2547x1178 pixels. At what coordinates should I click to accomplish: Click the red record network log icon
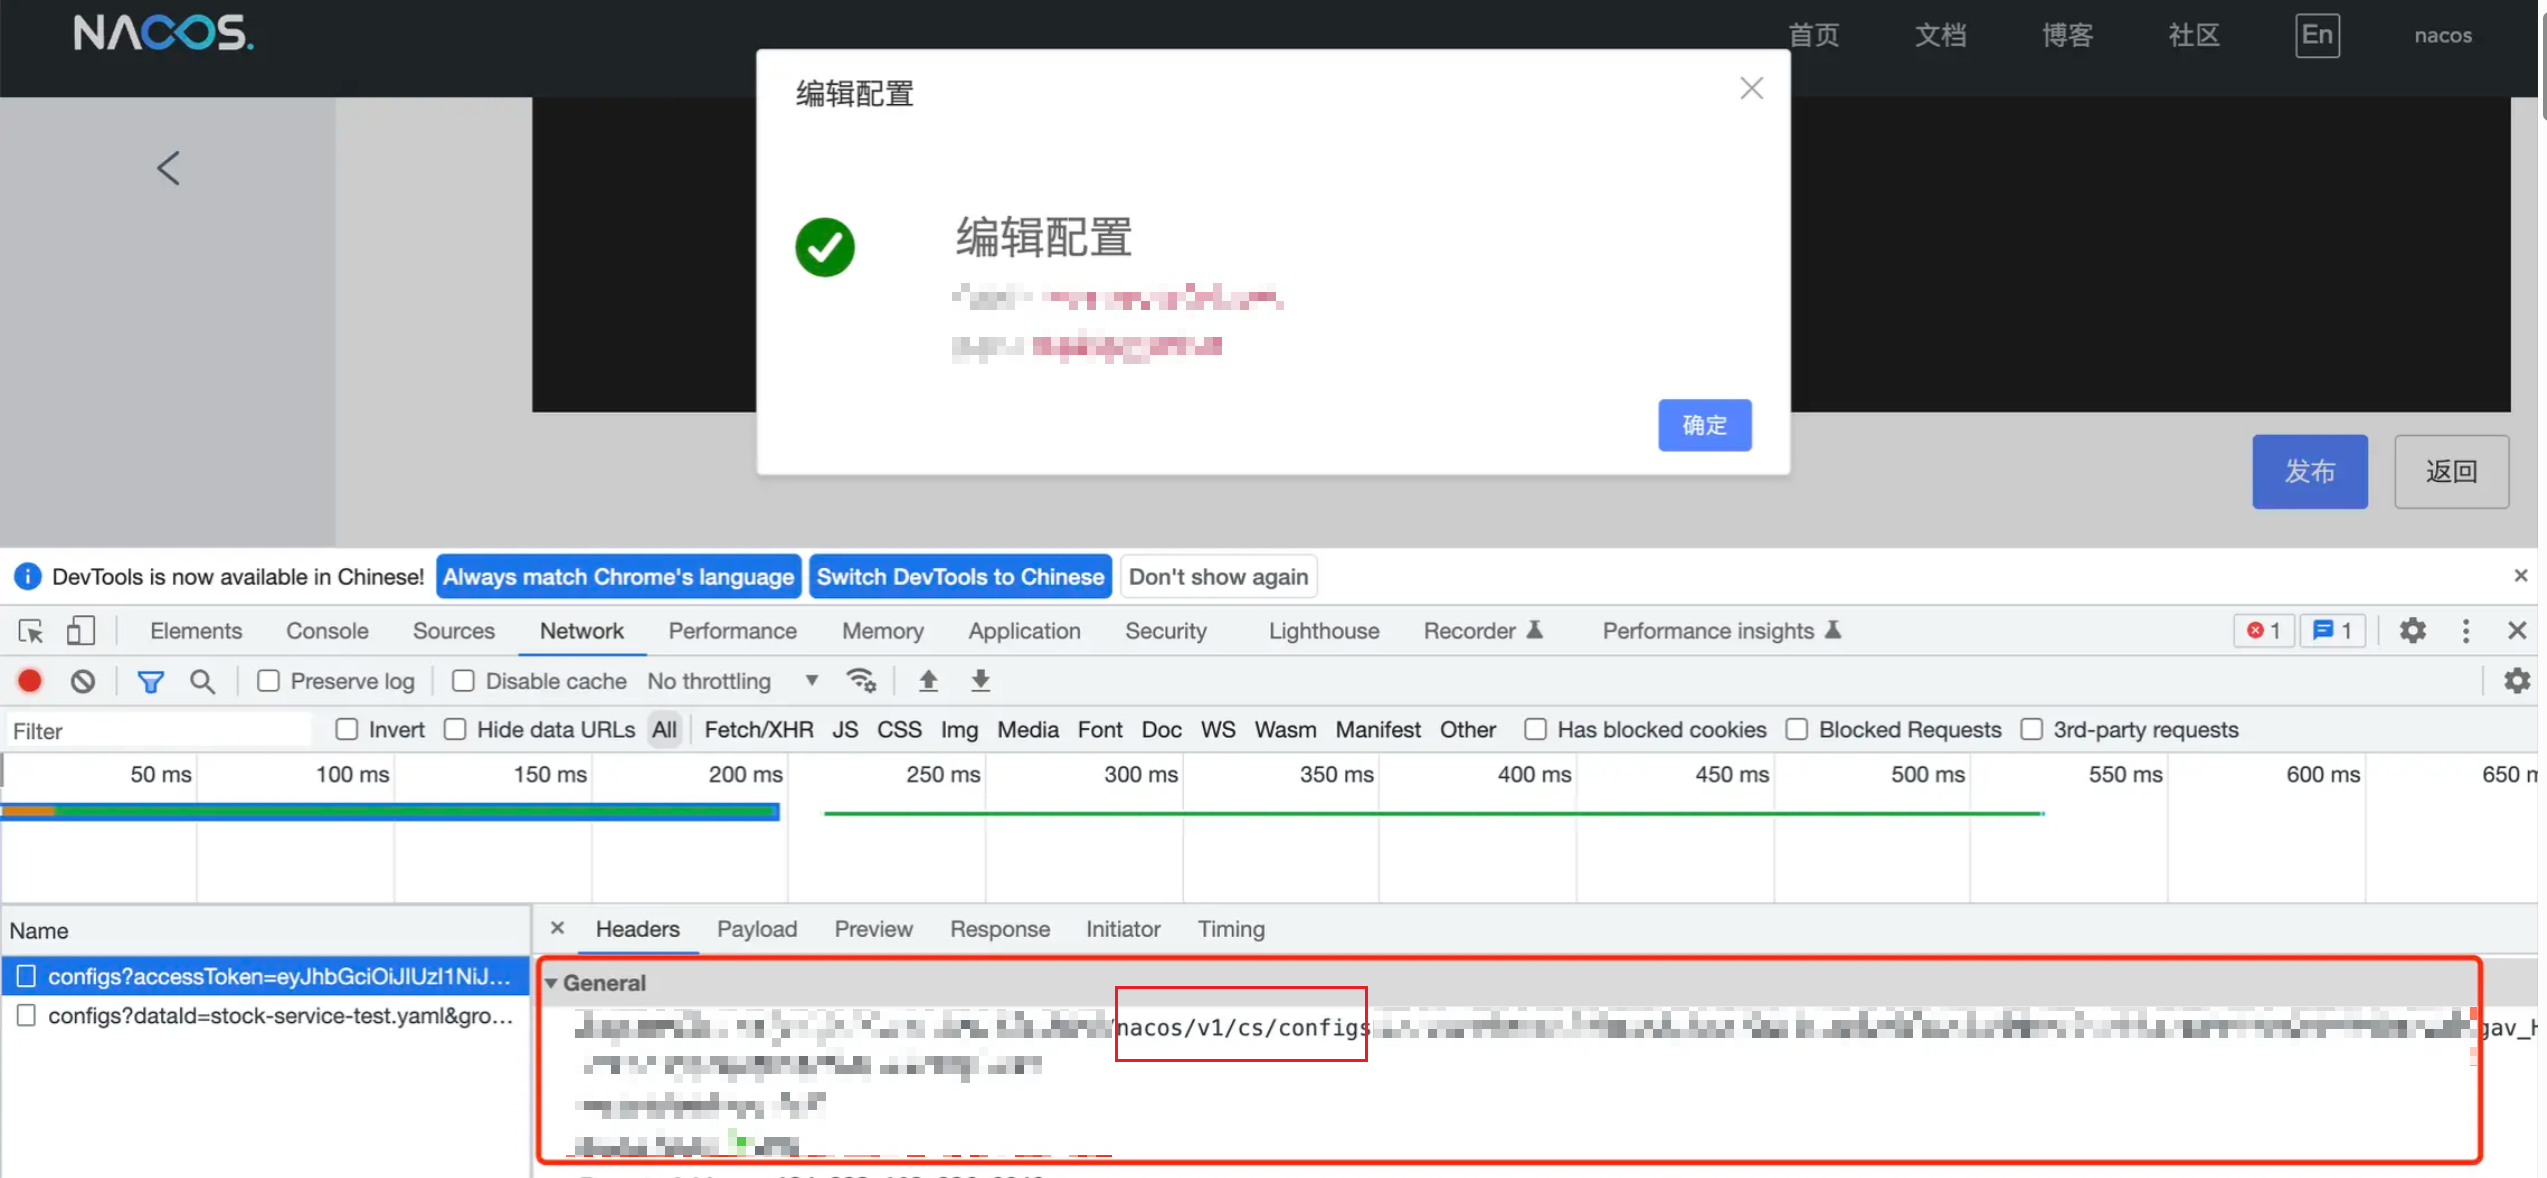(x=30, y=681)
